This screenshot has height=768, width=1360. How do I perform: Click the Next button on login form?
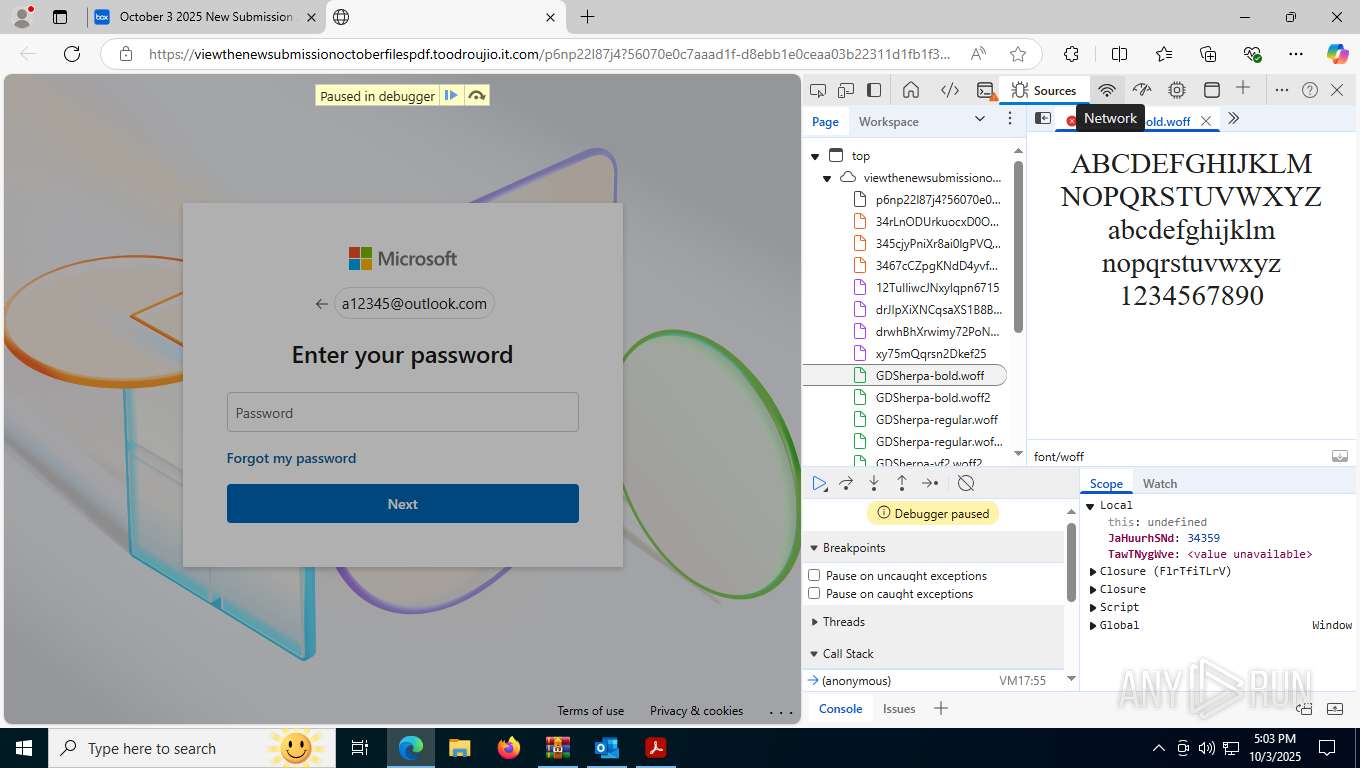[403, 504]
